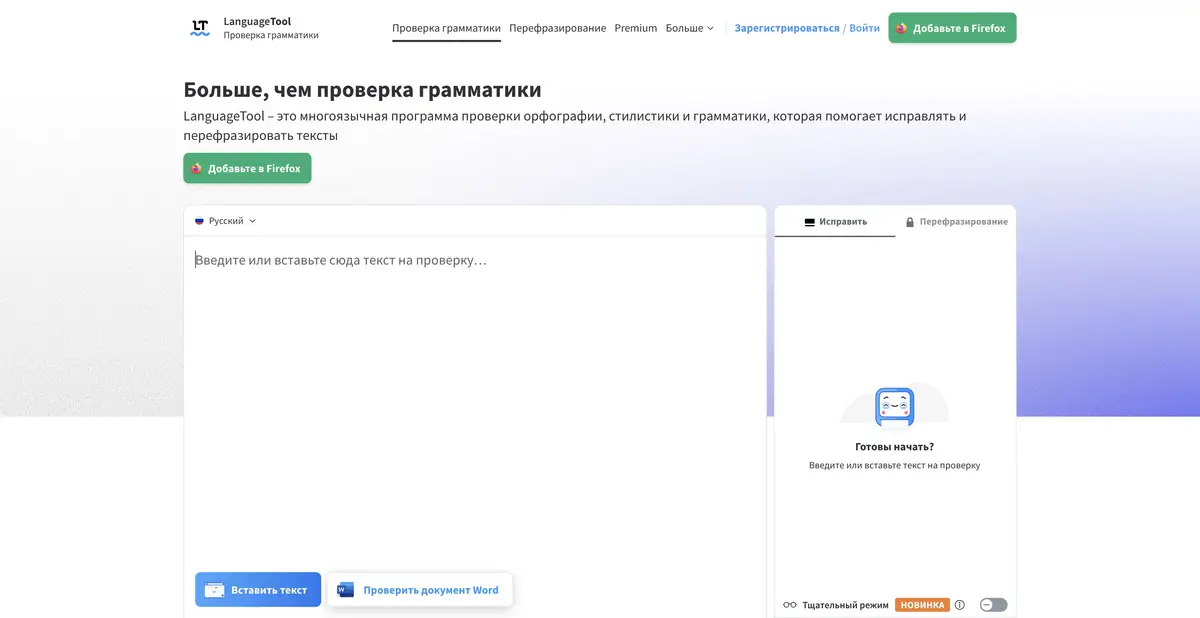Click the LanguageTool brand name text
Viewport: 1200px width, 618px height.
click(258, 21)
